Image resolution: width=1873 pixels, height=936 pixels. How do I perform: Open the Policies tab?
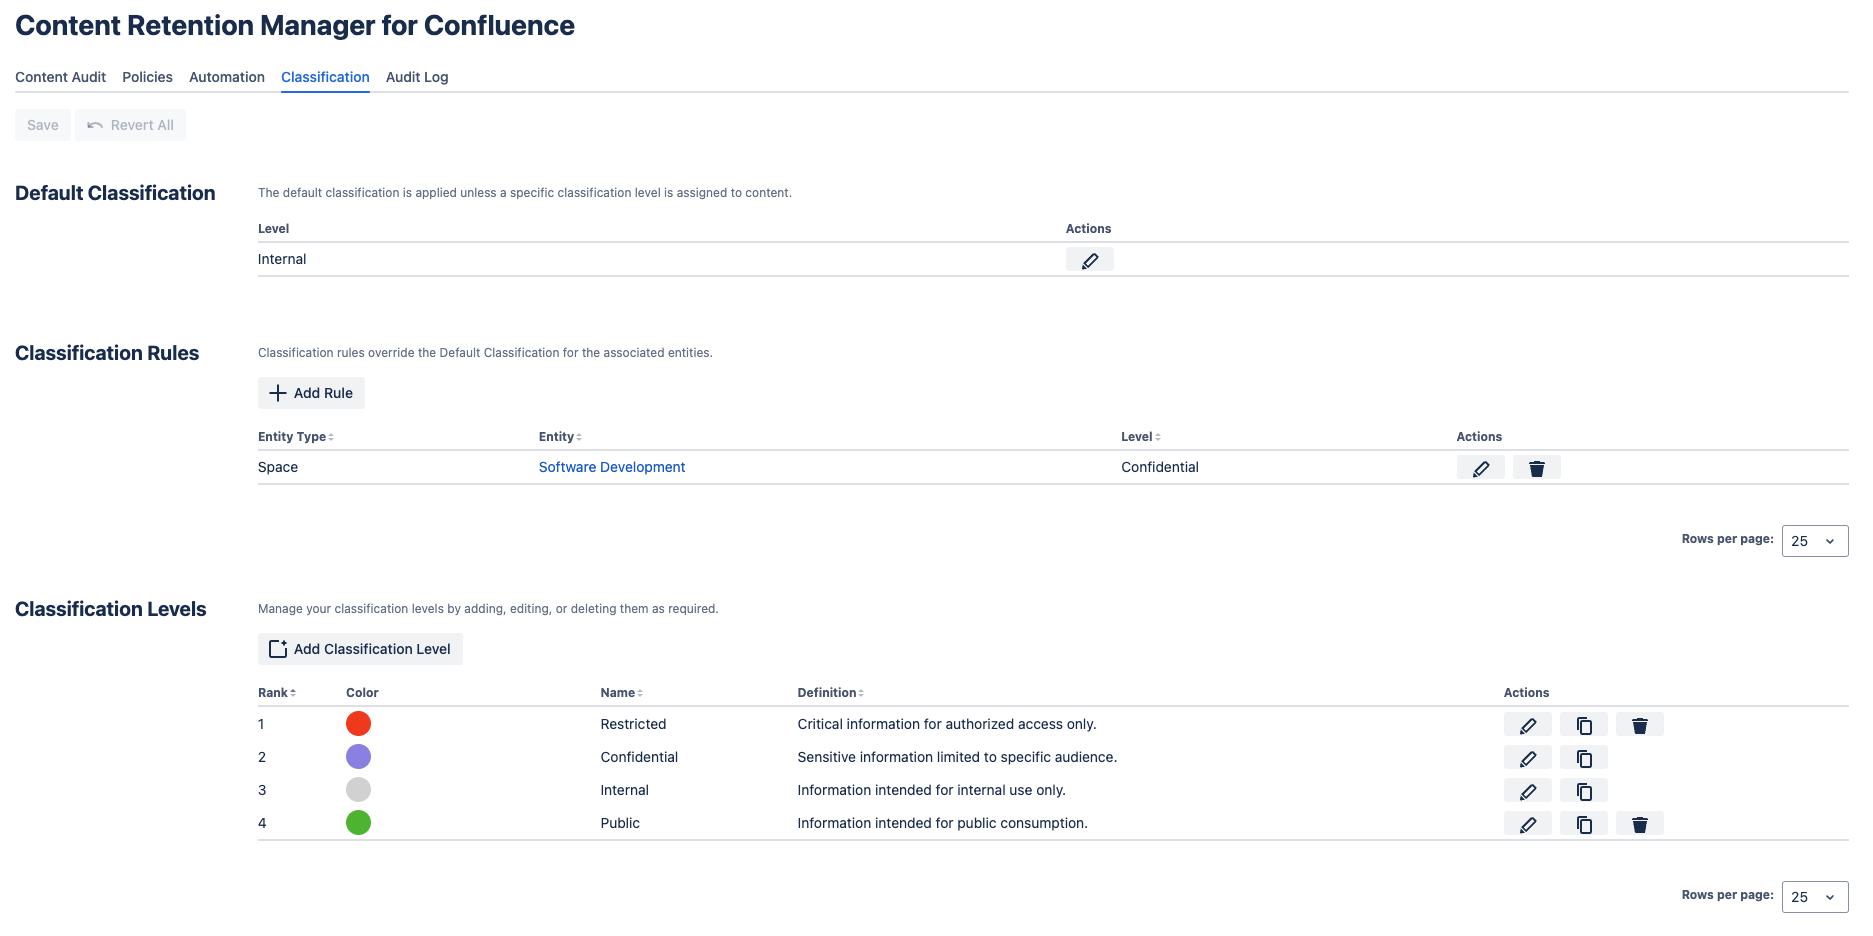[147, 77]
